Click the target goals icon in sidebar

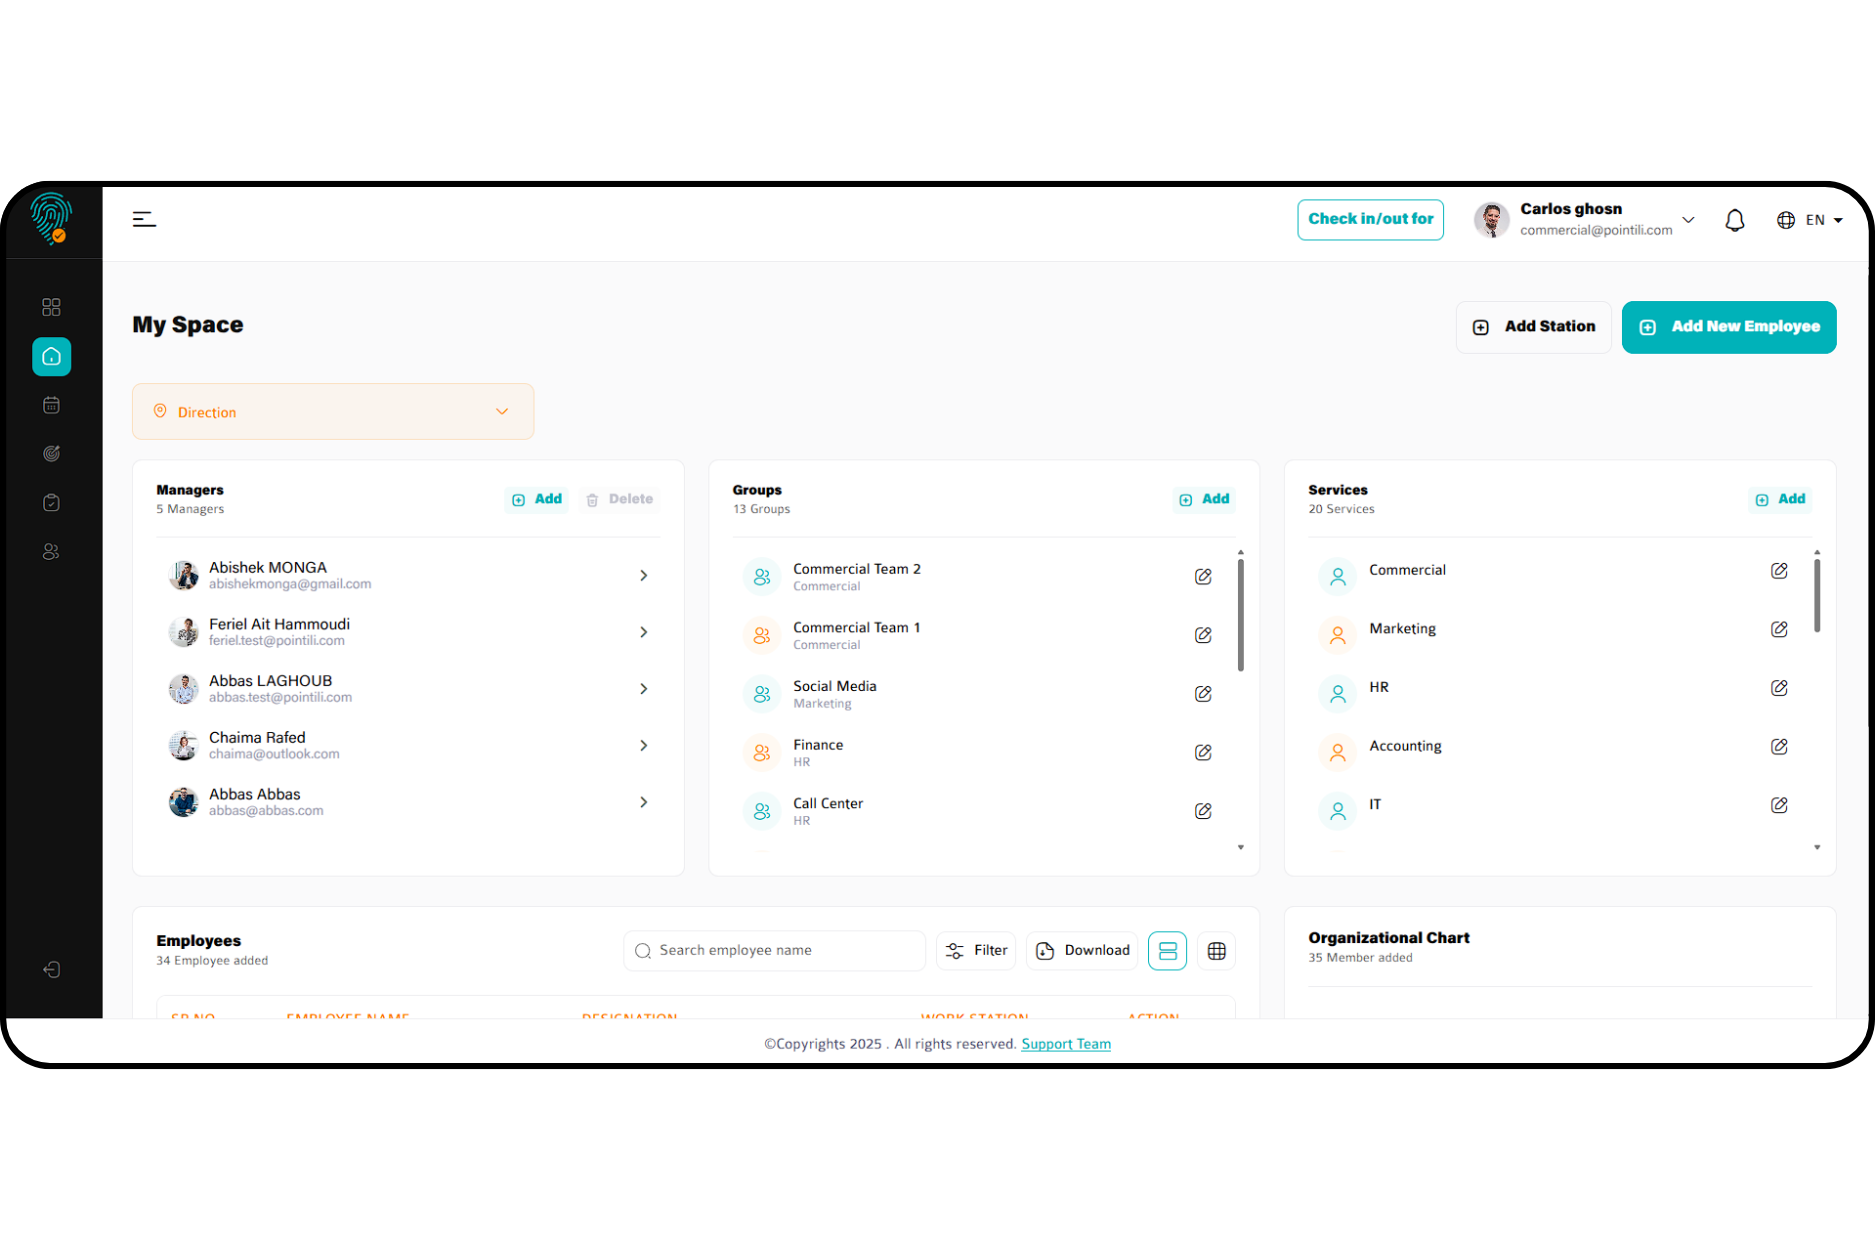51,454
